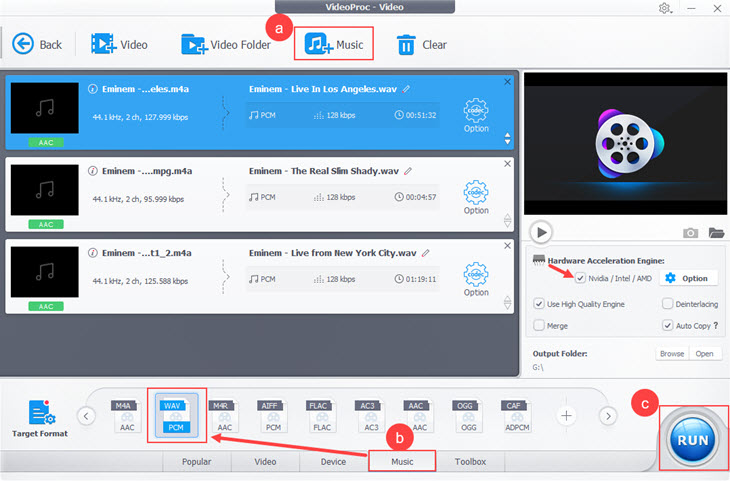Open codec Option for Live In Los Angeles

click(x=476, y=116)
